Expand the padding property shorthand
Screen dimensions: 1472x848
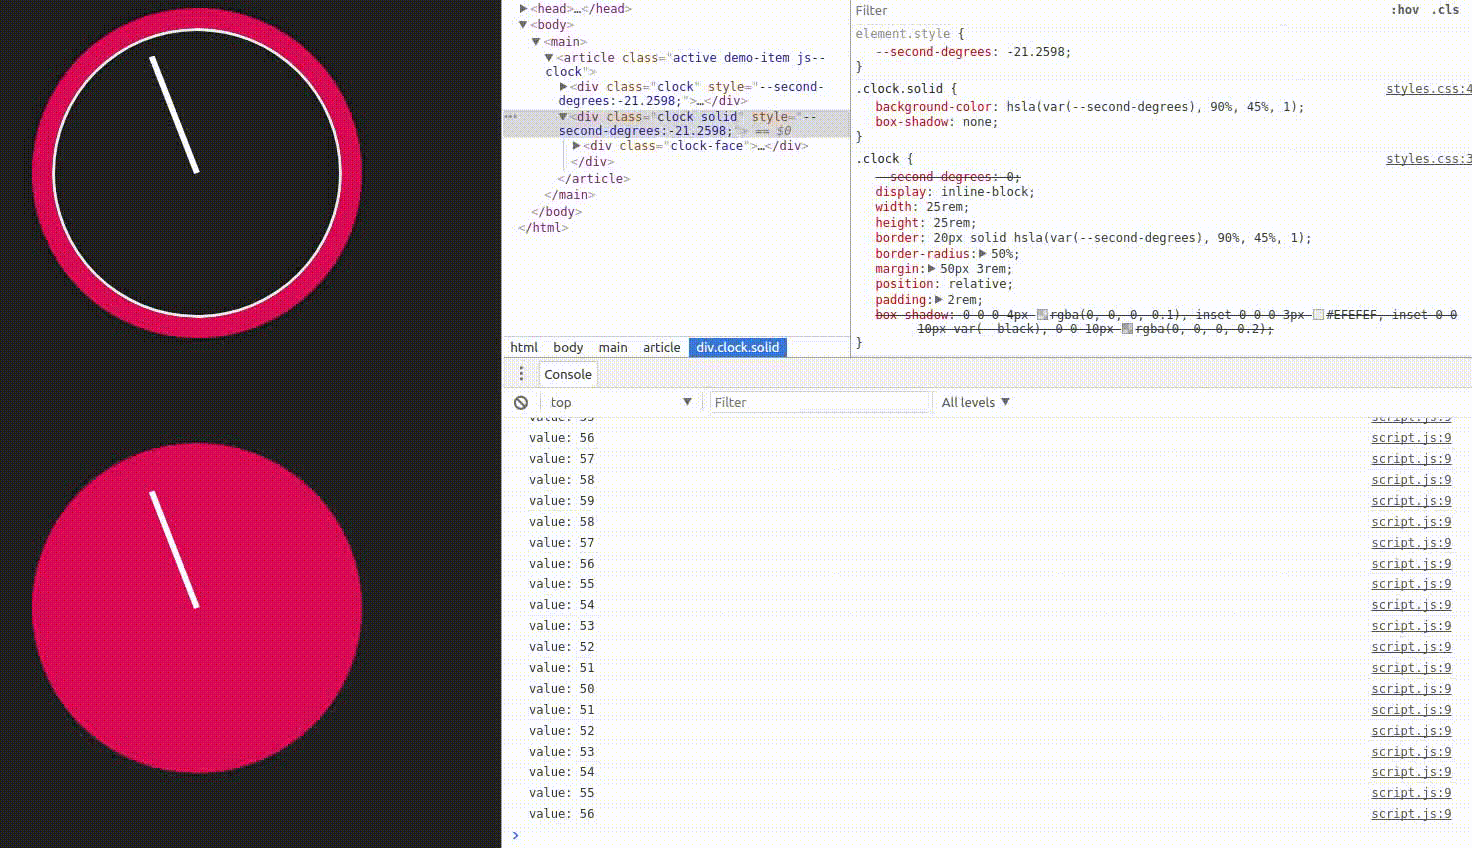click(938, 300)
